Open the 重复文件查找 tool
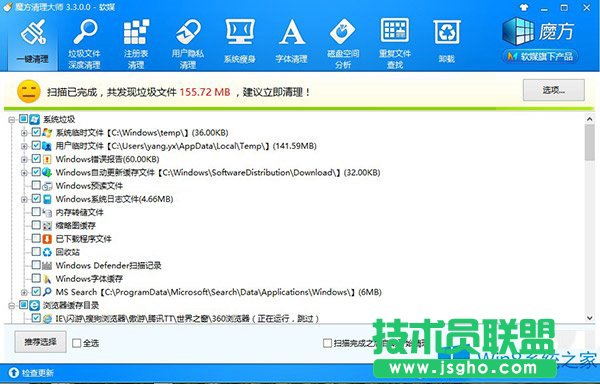 pyautogui.click(x=395, y=43)
